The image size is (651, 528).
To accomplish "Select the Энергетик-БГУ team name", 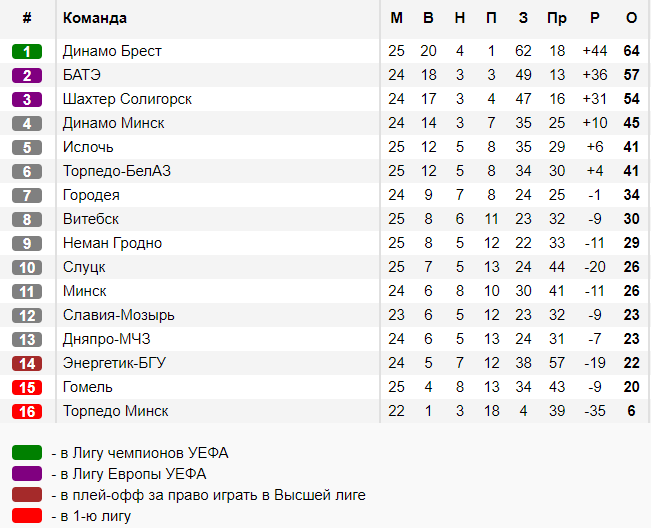I will click(x=114, y=363).
